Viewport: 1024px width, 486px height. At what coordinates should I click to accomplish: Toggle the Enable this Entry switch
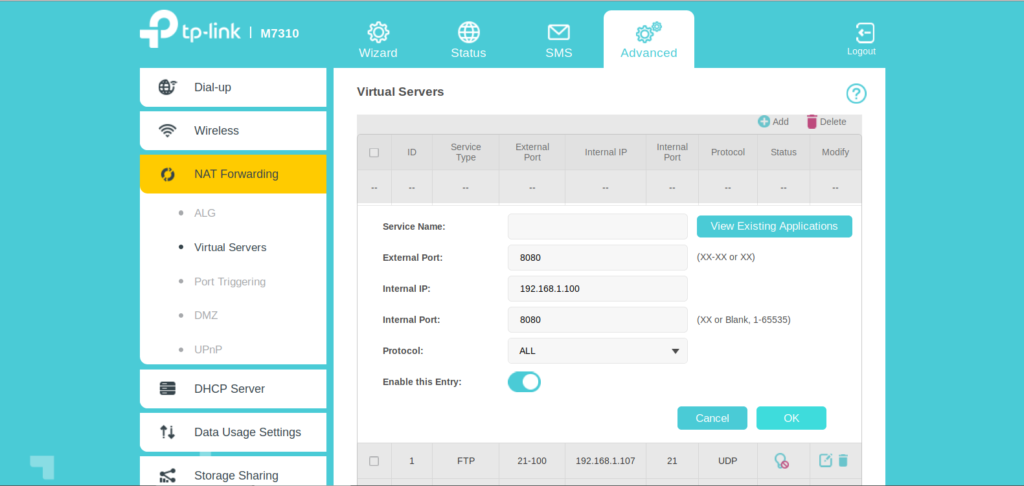coord(524,381)
